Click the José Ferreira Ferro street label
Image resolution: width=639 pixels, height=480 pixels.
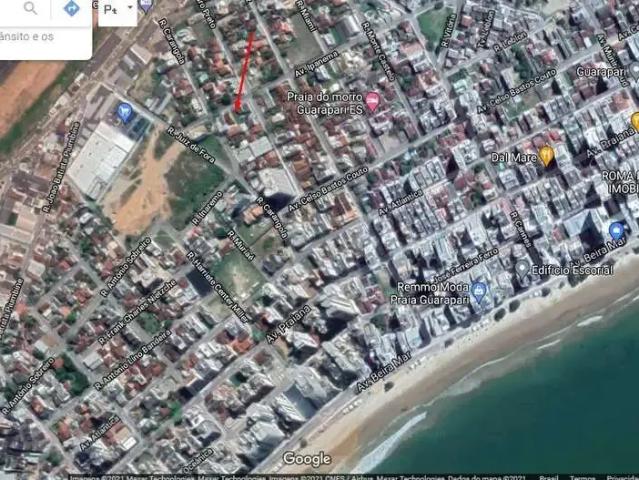(x=465, y=265)
